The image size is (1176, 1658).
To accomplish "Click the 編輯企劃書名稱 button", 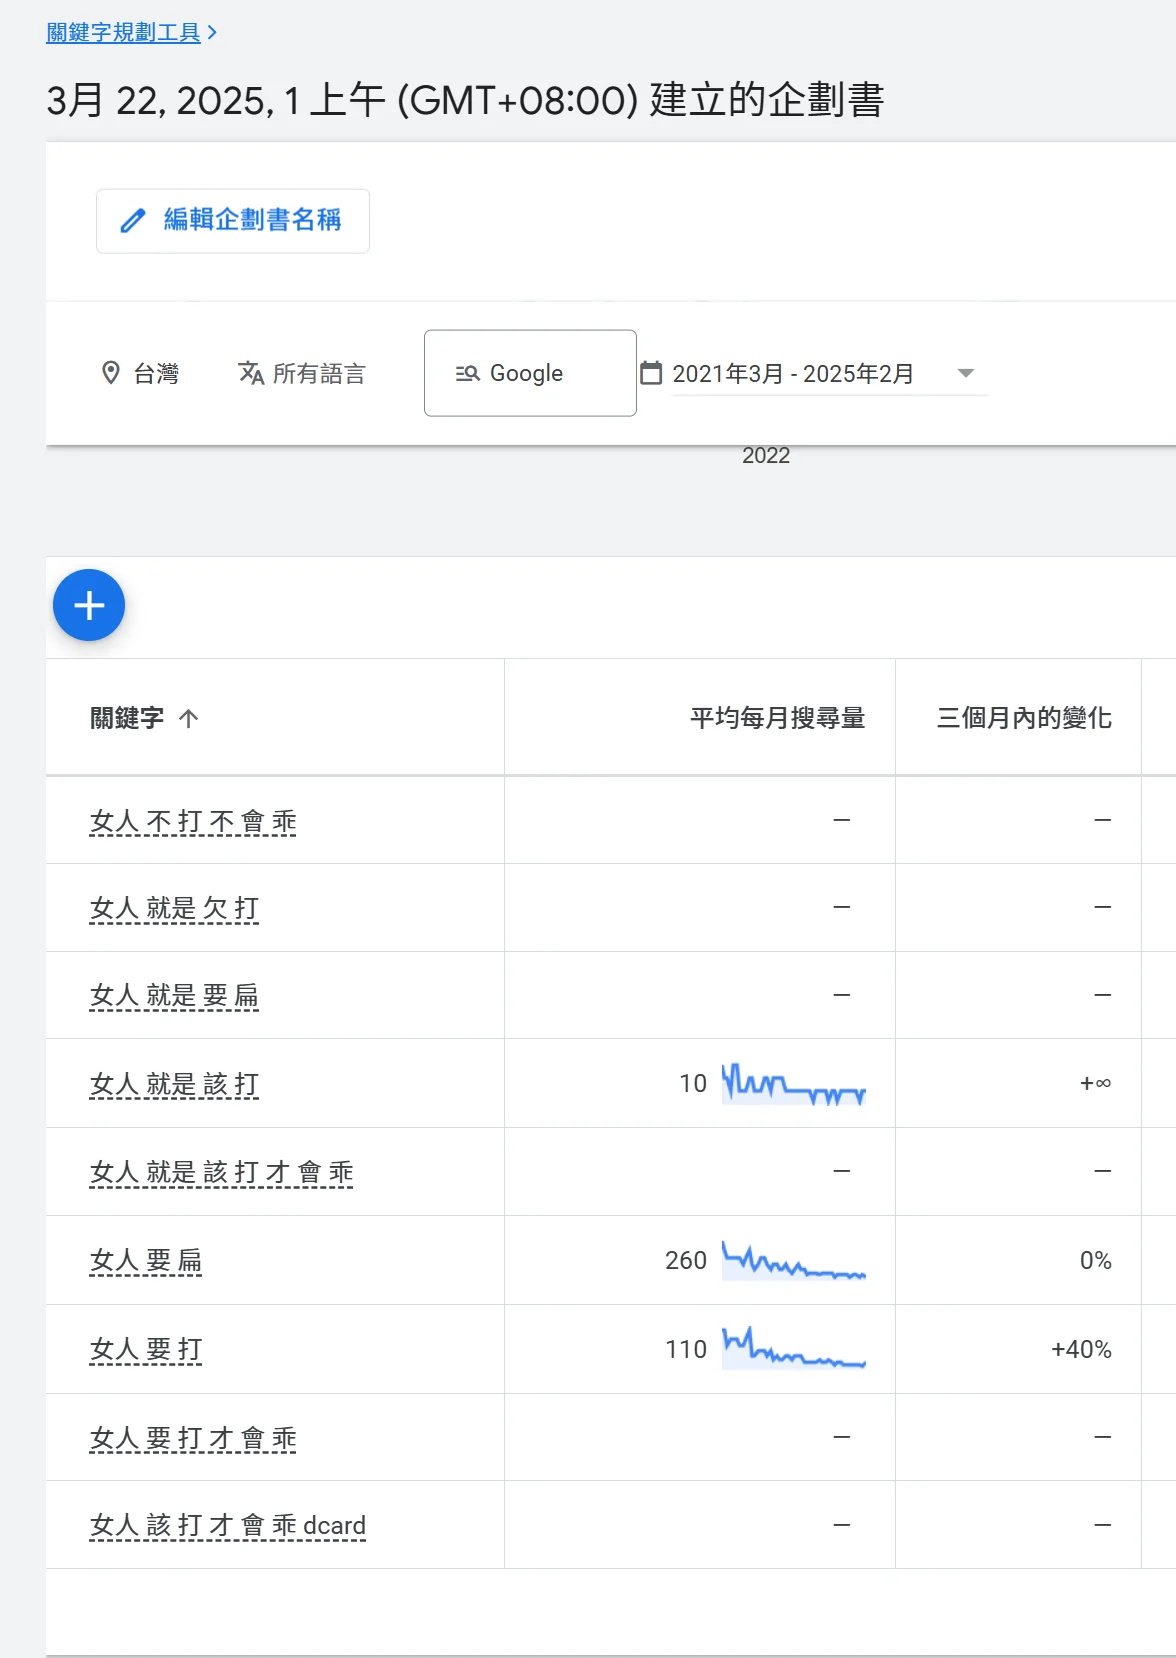I will pos(232,220).
